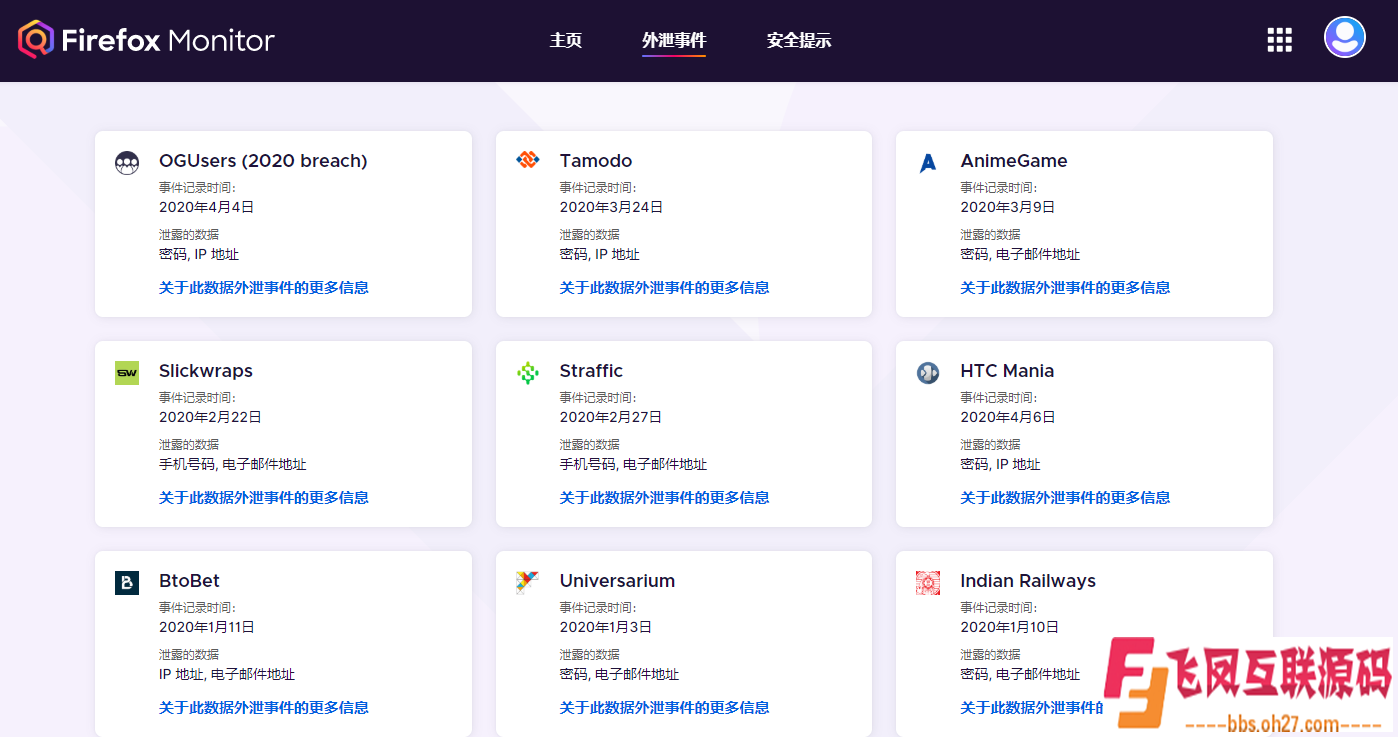This screenshot has width=1398, height=737.
Task: Click the OGUsers (2020 breach) title
Action: pyautogui.click(x=263, y=161)
